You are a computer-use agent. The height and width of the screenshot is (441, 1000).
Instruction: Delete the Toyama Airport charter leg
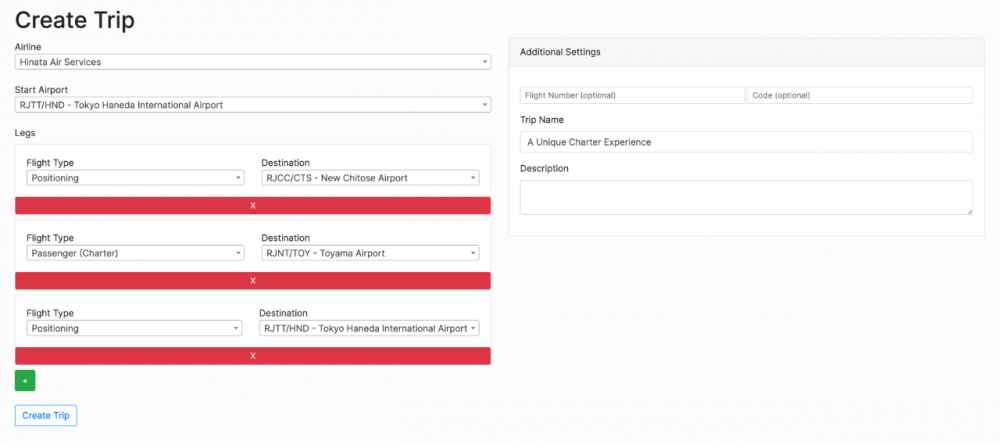(252, 281)
